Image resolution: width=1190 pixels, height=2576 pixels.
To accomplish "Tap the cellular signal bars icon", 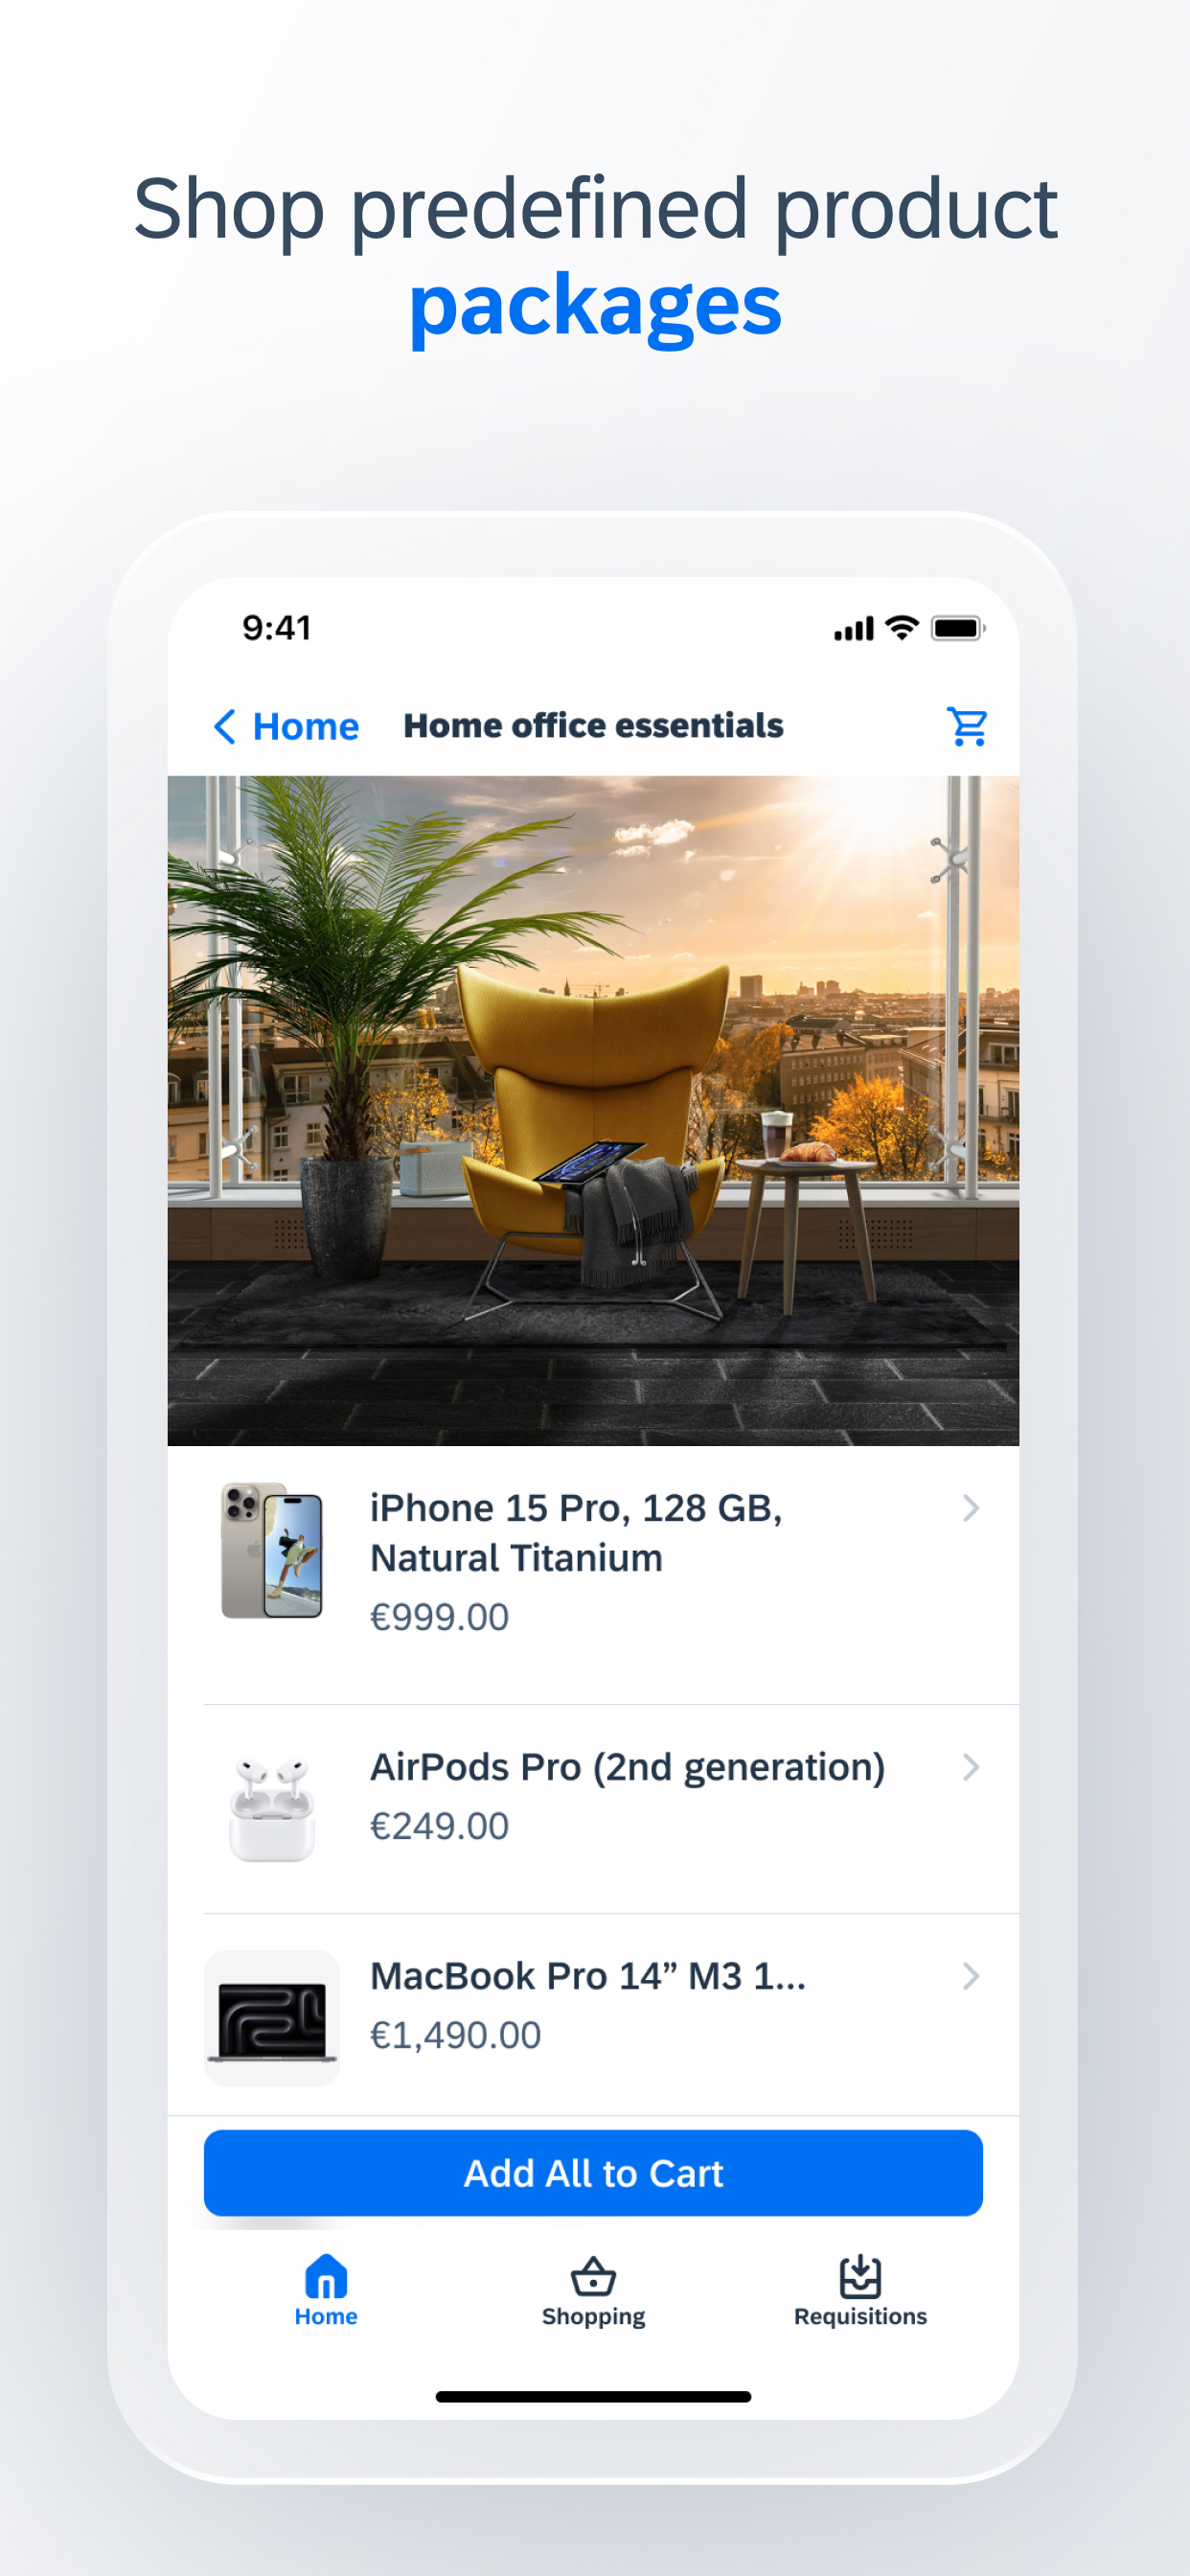I will click(854, 629).
